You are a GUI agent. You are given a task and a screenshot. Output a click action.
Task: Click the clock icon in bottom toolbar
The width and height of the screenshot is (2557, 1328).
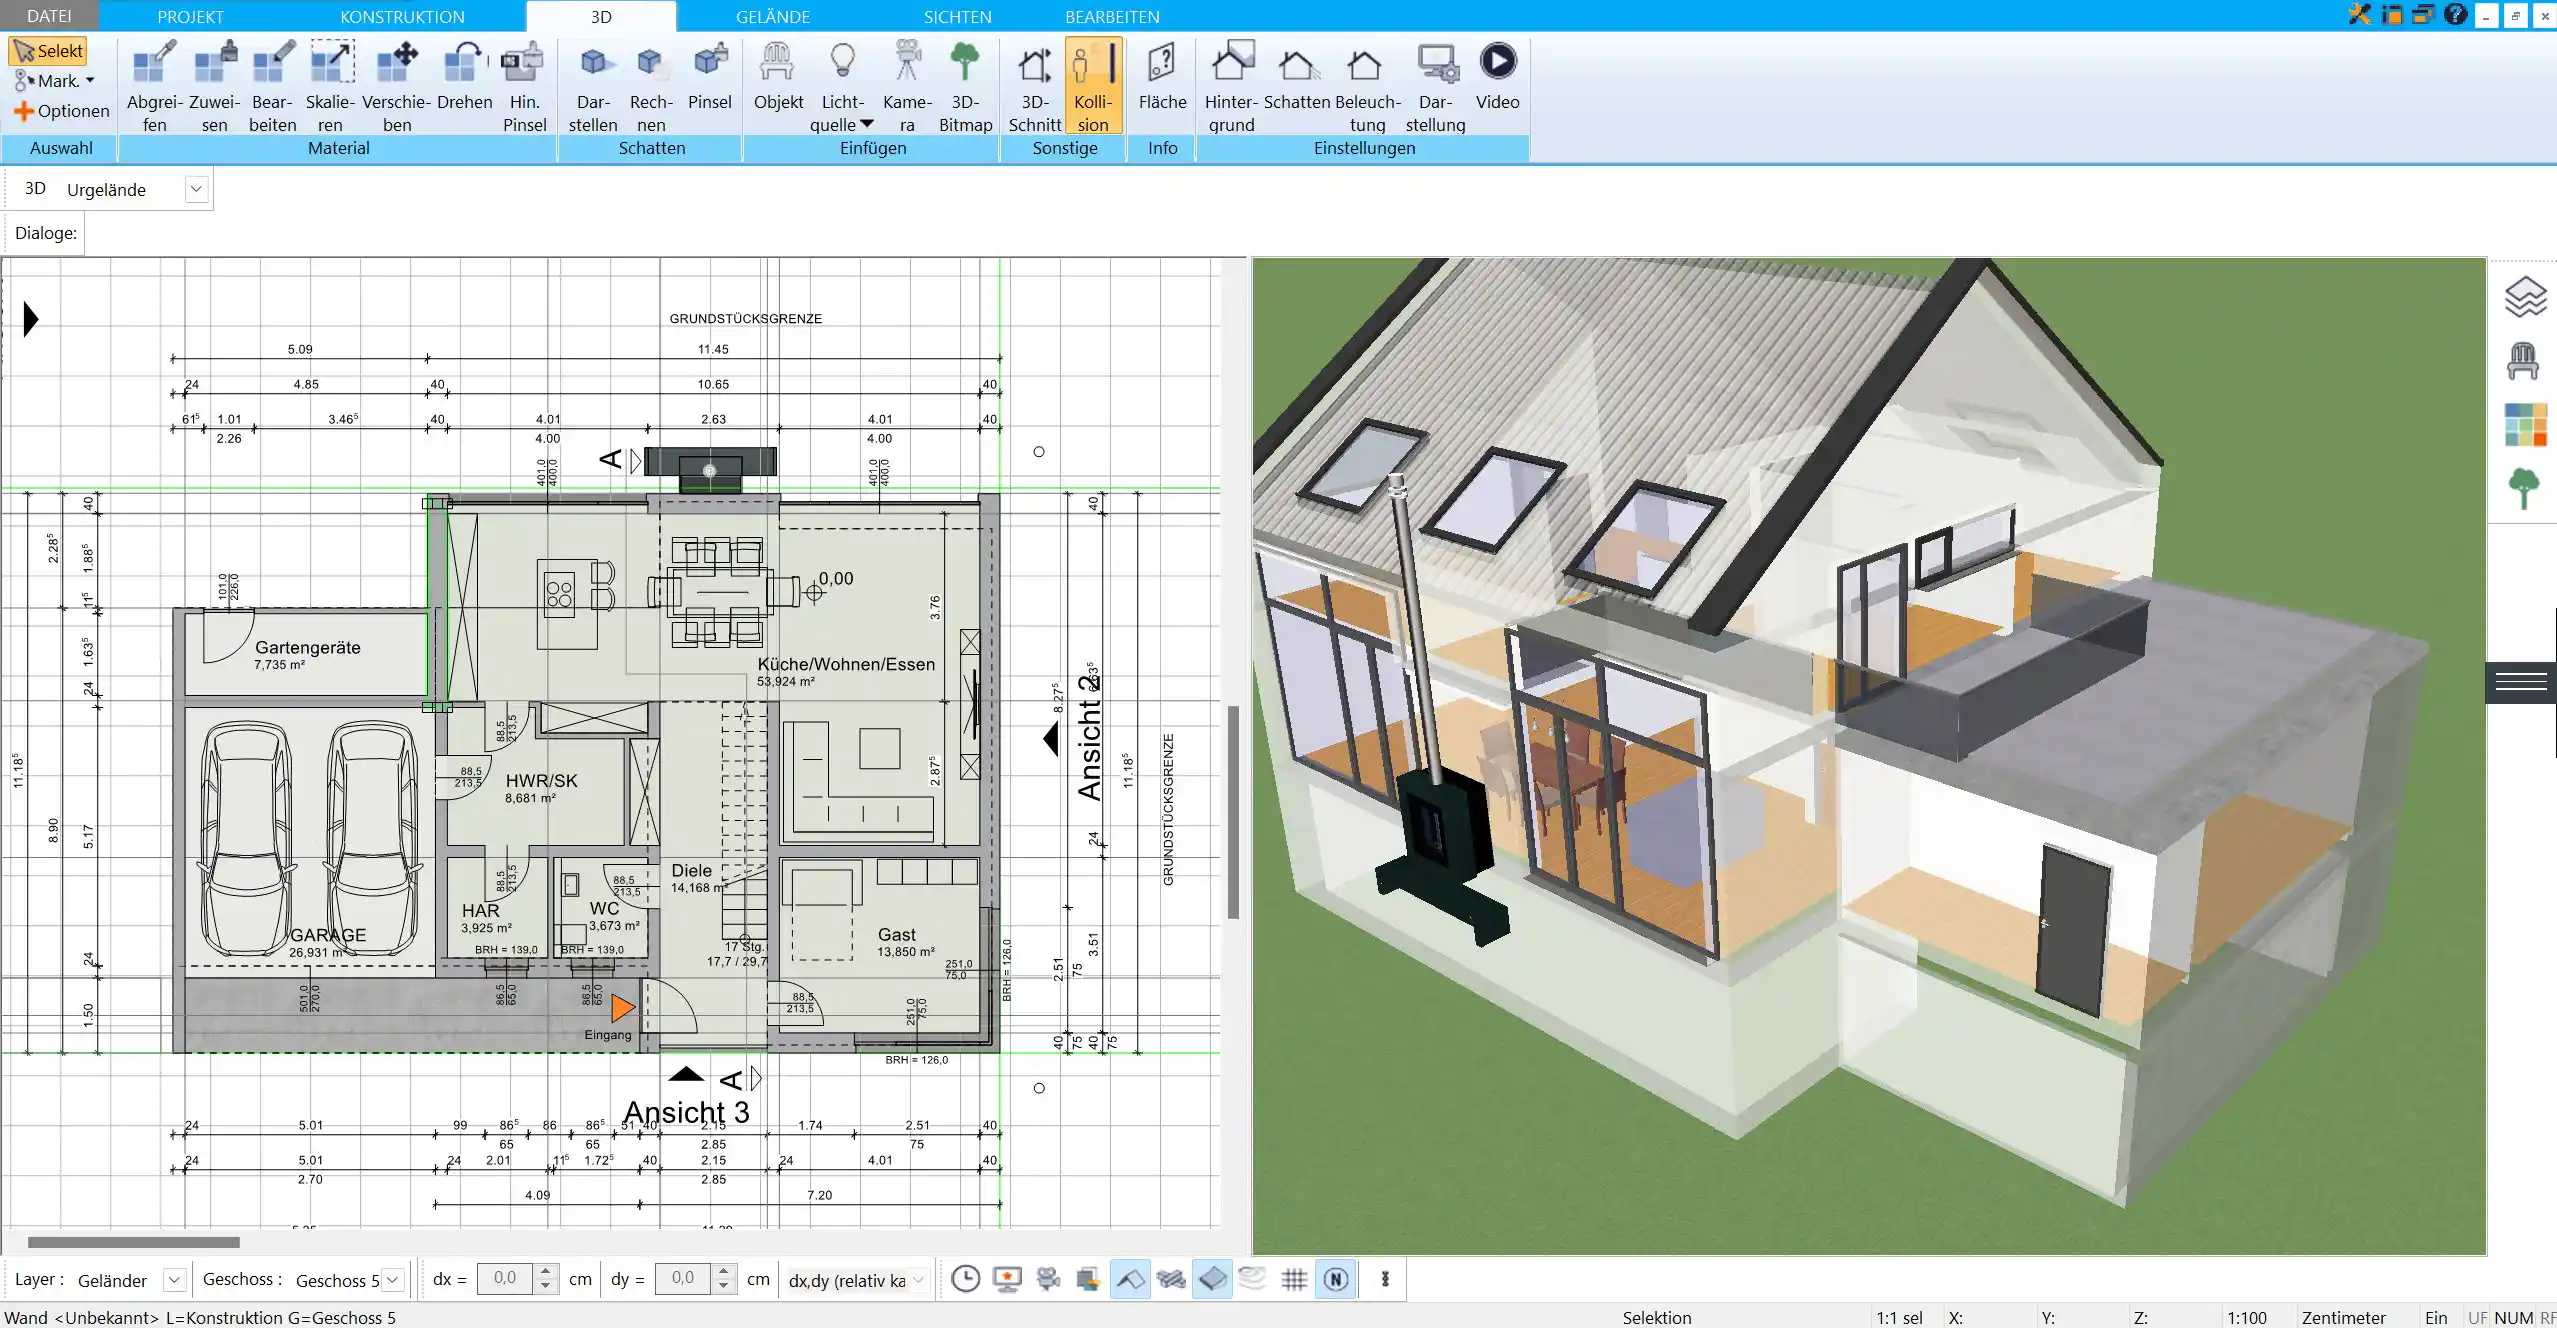[x=965, y=1279]
